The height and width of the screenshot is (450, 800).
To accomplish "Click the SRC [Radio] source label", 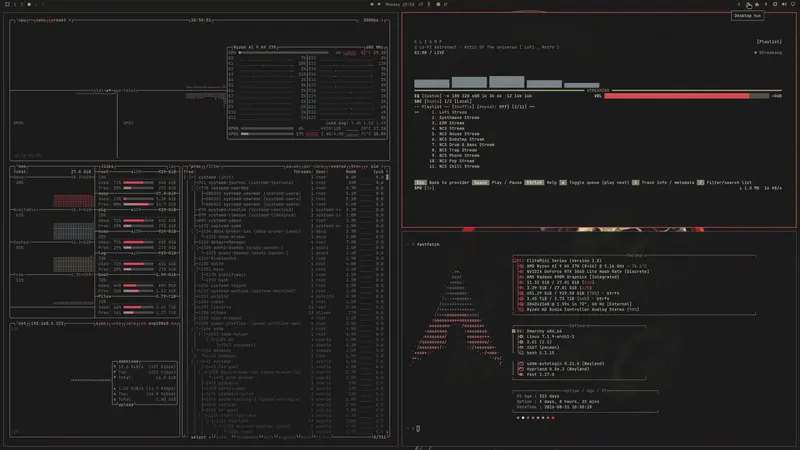I will pyautogui.click(x=433, y=102).
